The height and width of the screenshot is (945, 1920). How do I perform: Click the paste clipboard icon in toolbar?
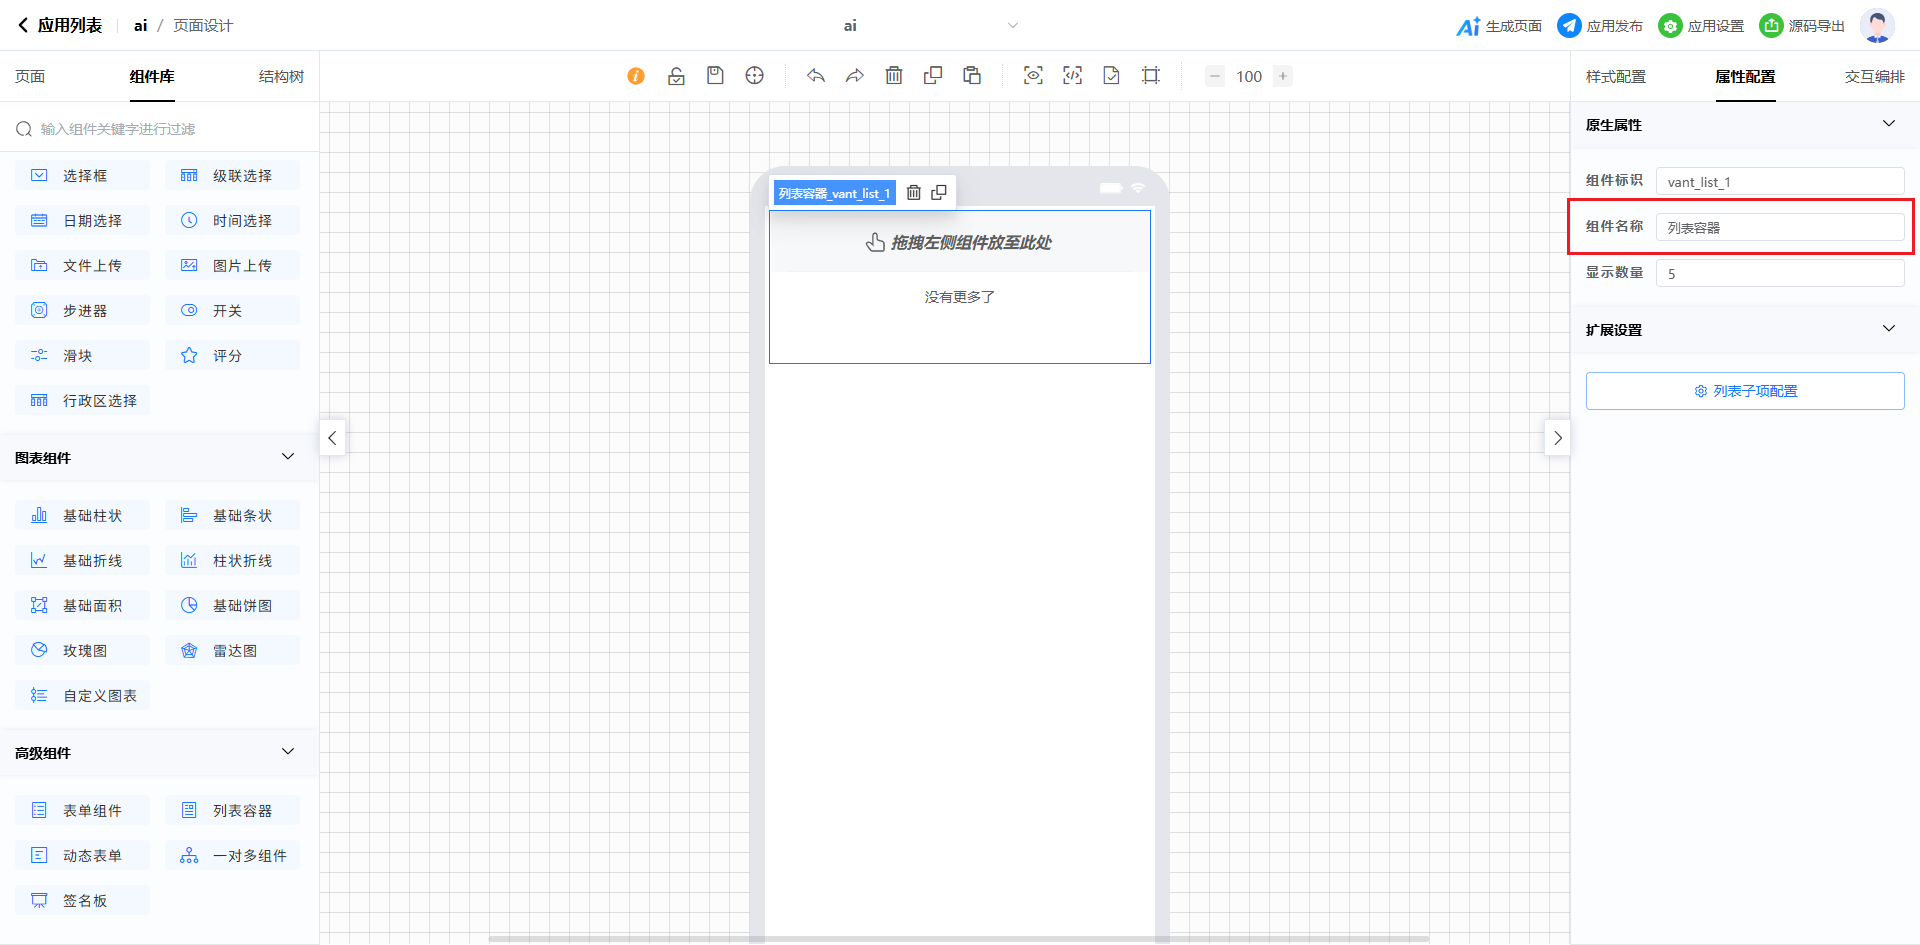972,76
